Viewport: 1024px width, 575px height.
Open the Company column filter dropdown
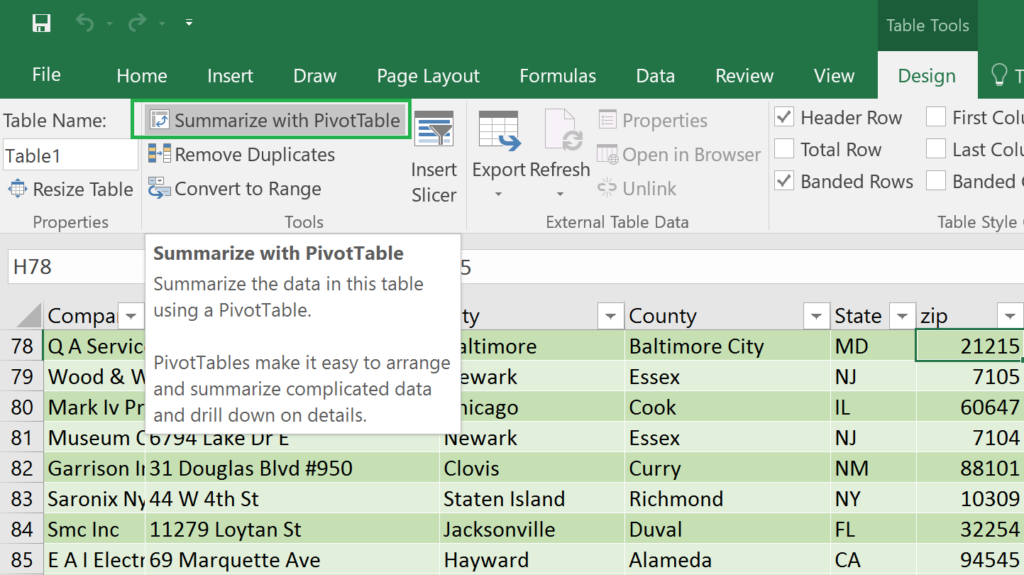(x=131, y=316)
